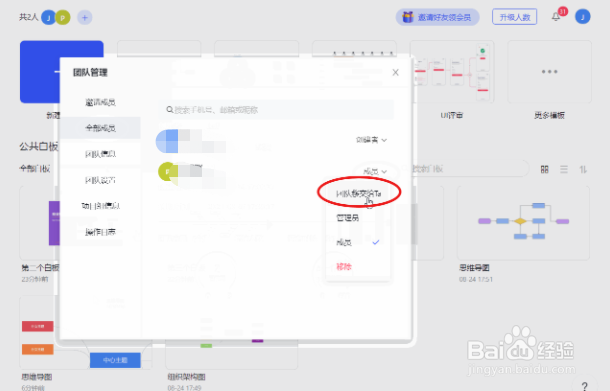
Task: Collapse the 成员 role dropdown for user P
Action: pyautogui.click(x=375, y=171)
